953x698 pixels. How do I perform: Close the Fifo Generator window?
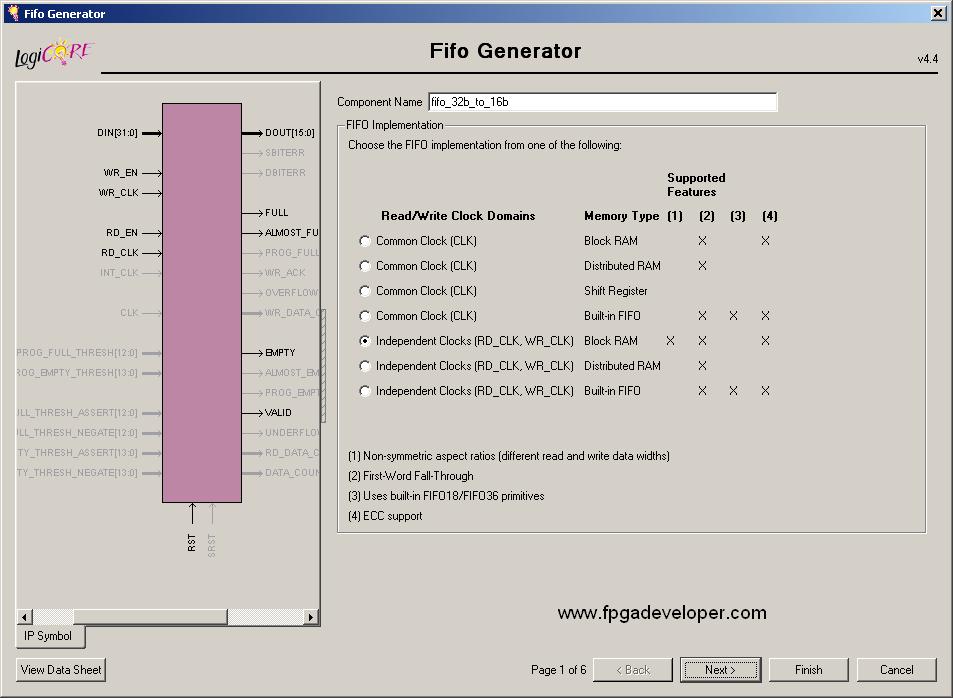pos(938,12)
